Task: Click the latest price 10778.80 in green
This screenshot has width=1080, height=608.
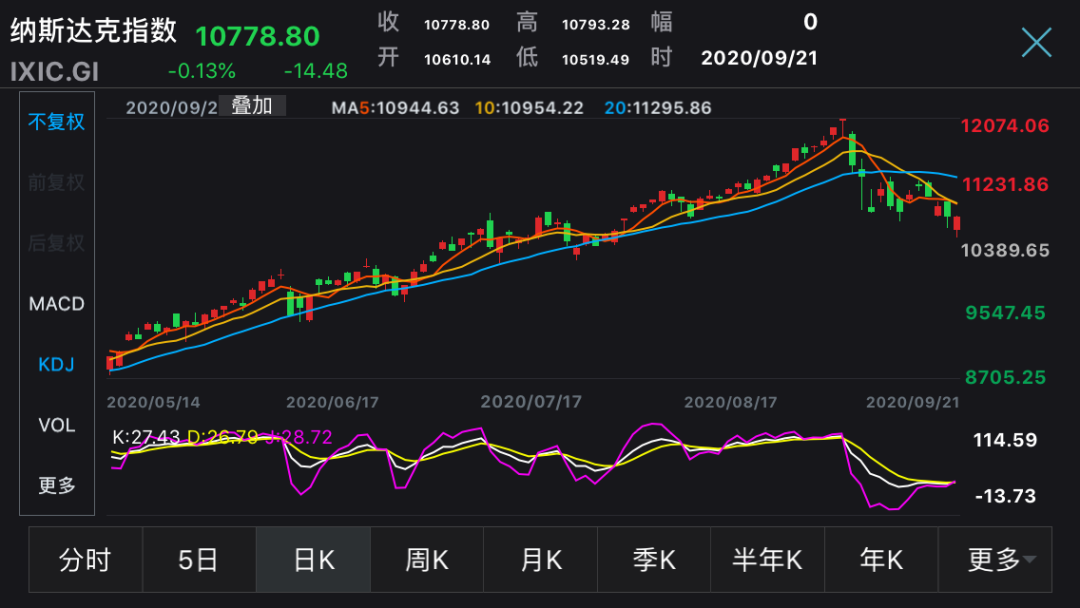Action: point(258,36)
